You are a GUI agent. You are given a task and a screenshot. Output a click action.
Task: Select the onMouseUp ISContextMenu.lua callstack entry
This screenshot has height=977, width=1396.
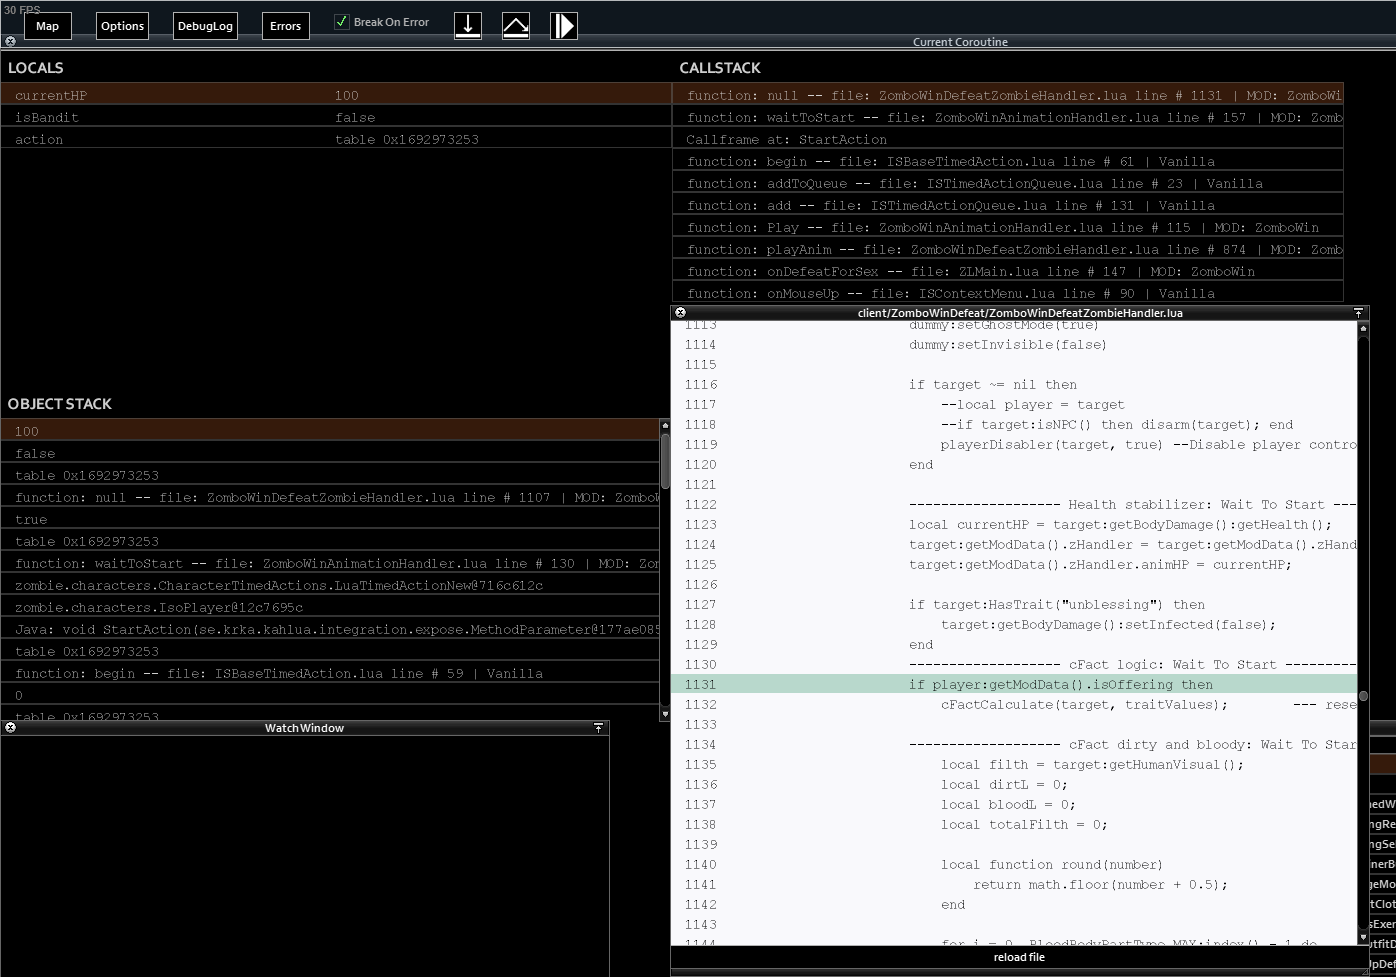[x=1008, y=293]
